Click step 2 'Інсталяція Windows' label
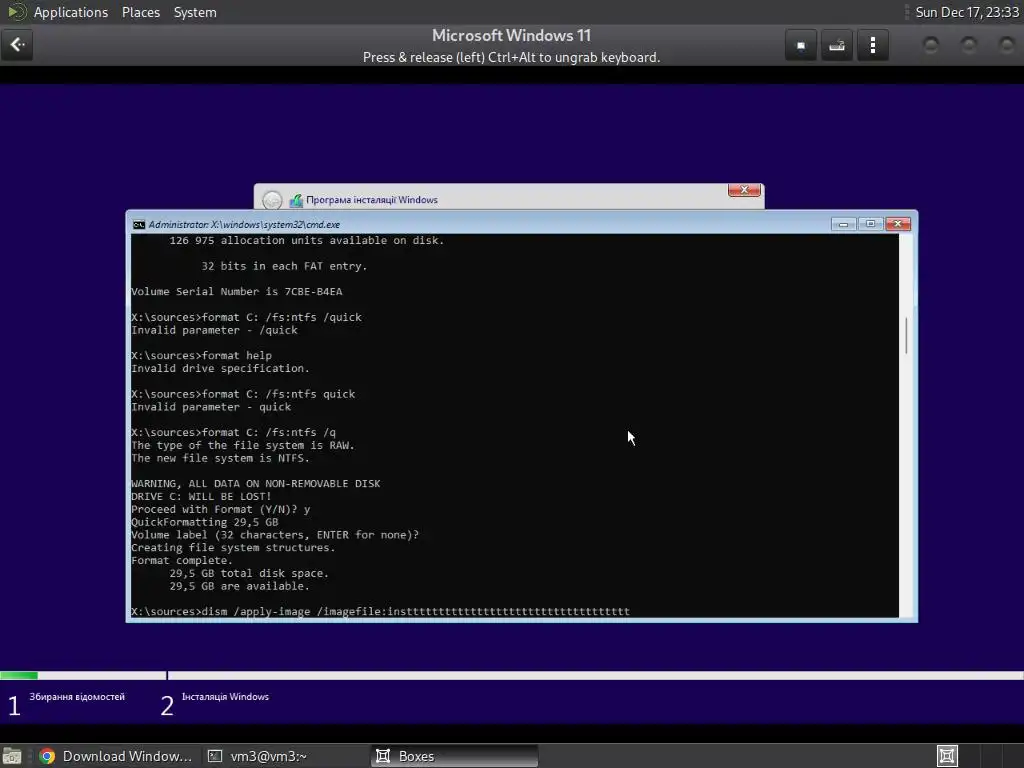The height and width of the screenshot is (768, 1024). pos(225,697)
